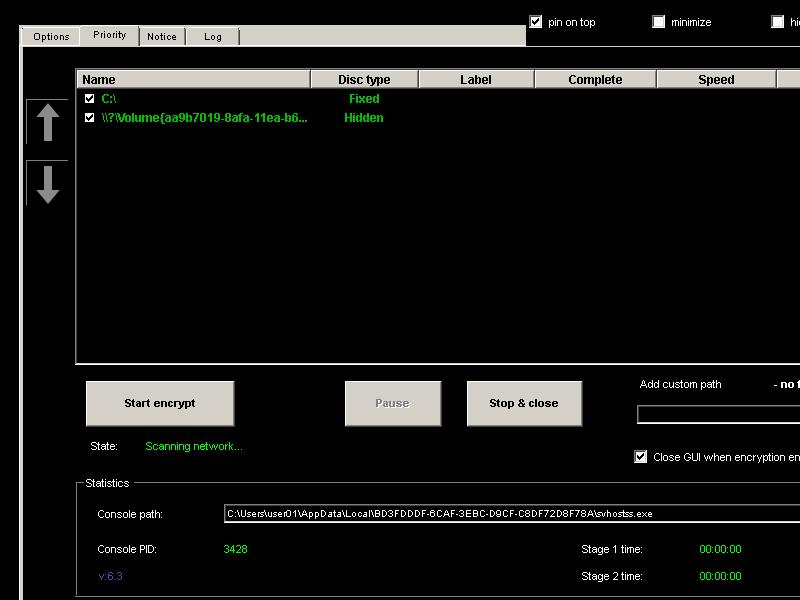The width and height of the screenshot is (800, 600).
Task: View the Log tab
Action: tap(213, 37)
